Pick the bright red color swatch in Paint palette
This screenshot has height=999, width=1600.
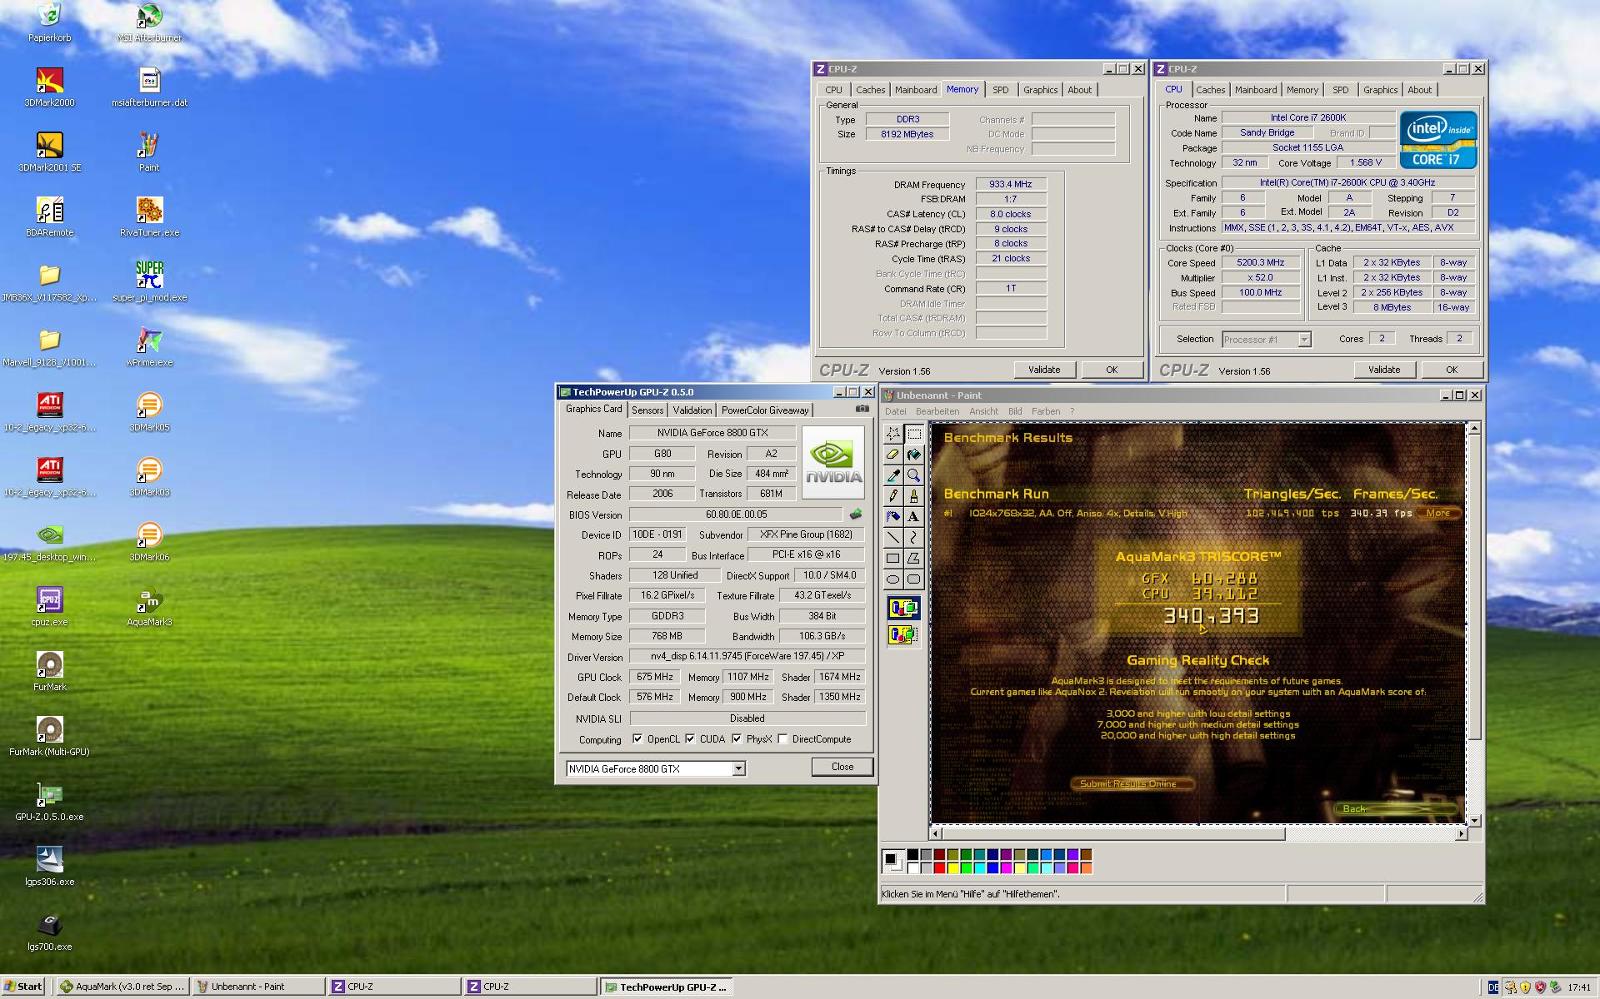(939, 867)
